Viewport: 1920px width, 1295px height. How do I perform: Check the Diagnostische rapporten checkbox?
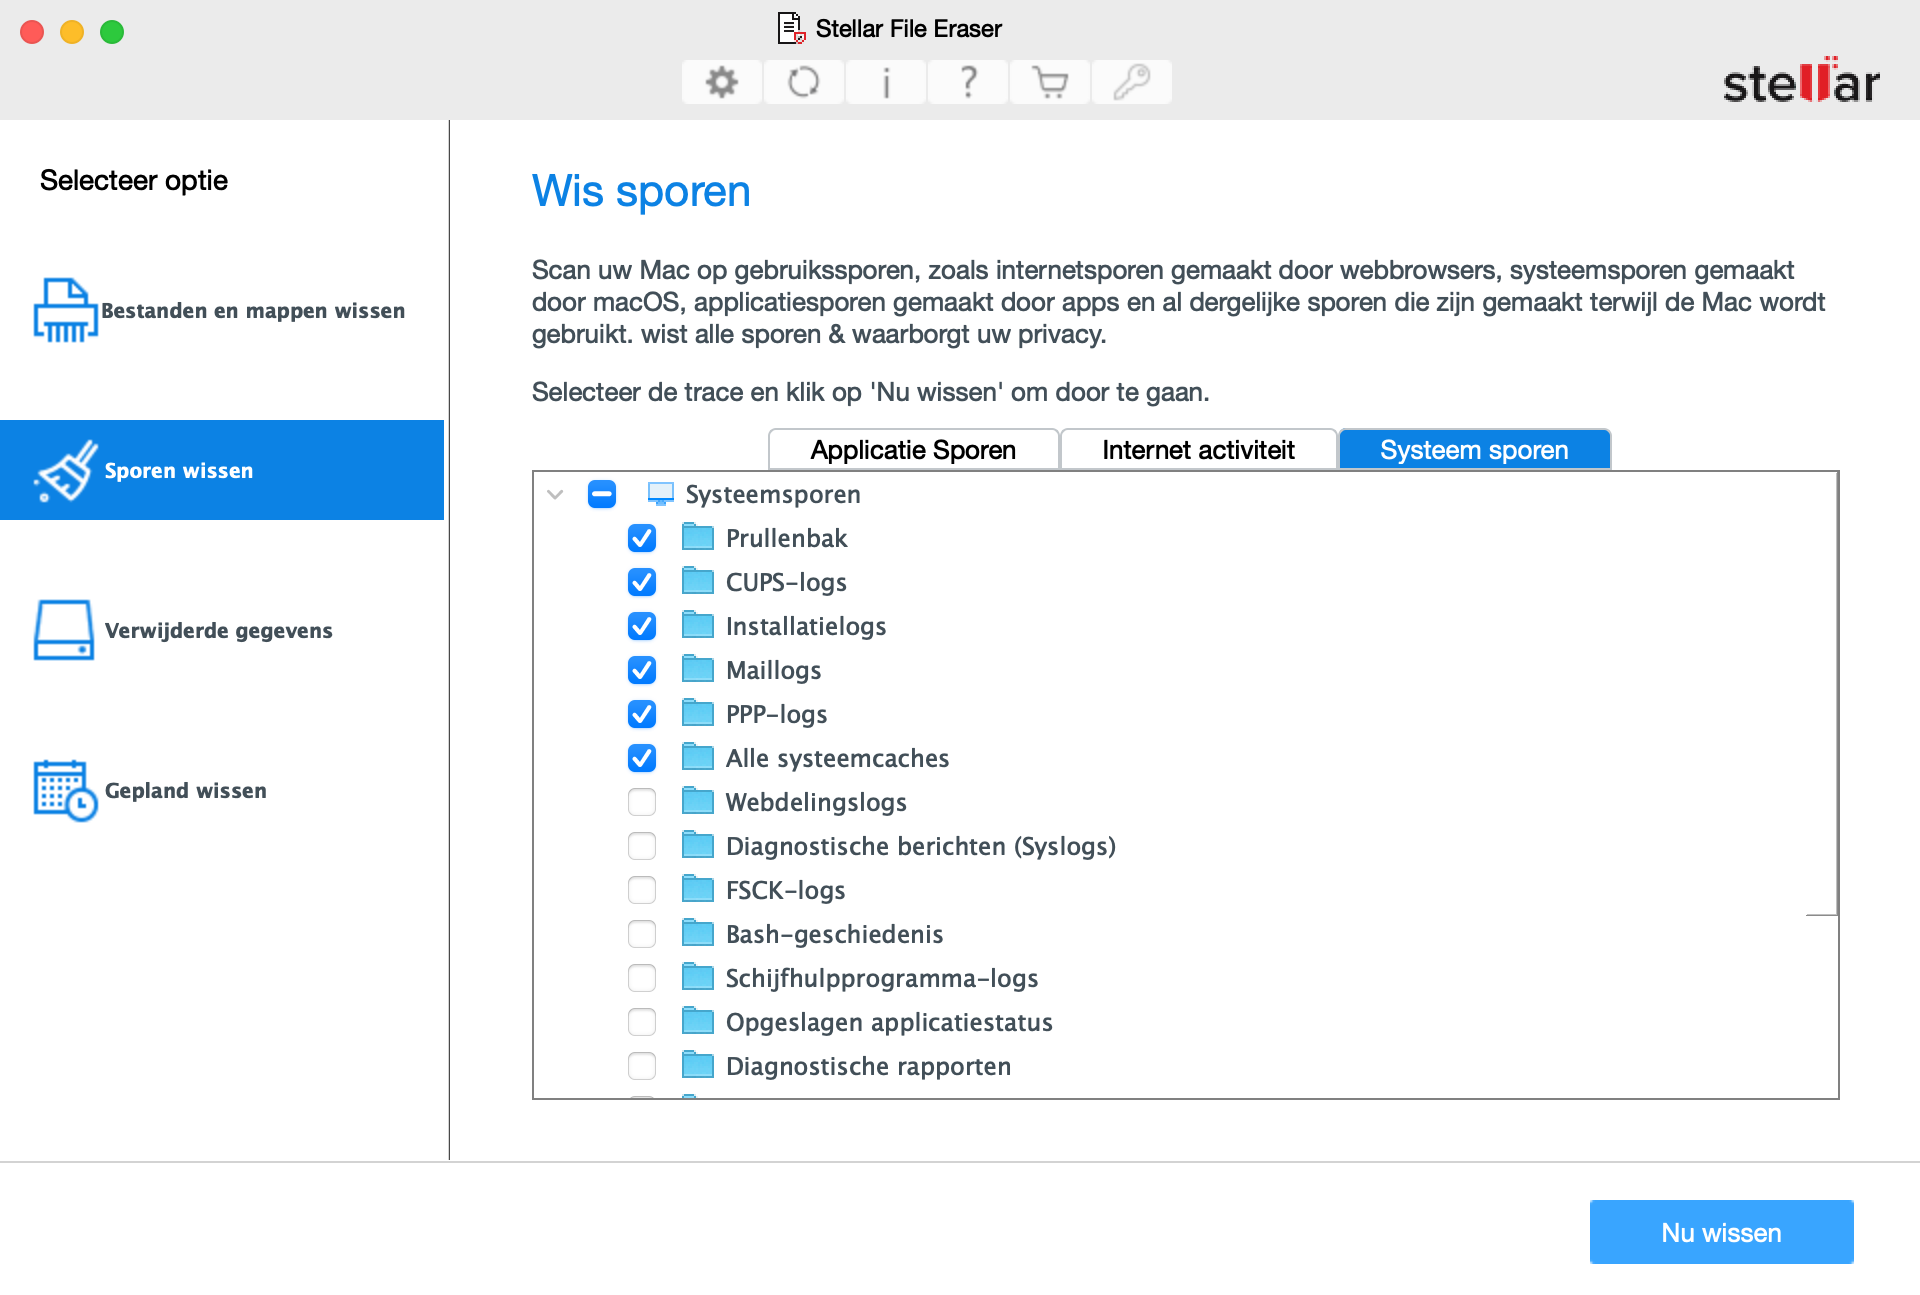click(x=642, y=1066)
